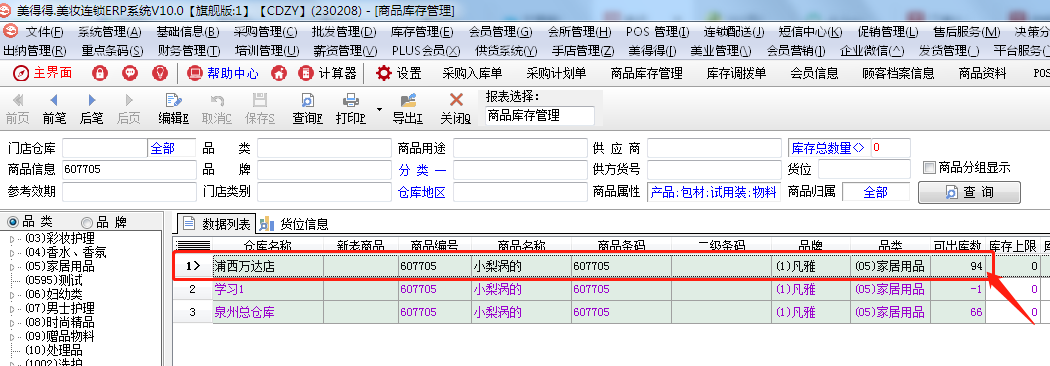
Task: Expand the (04)香水、香氛 tree node
Action: [11, 252]
